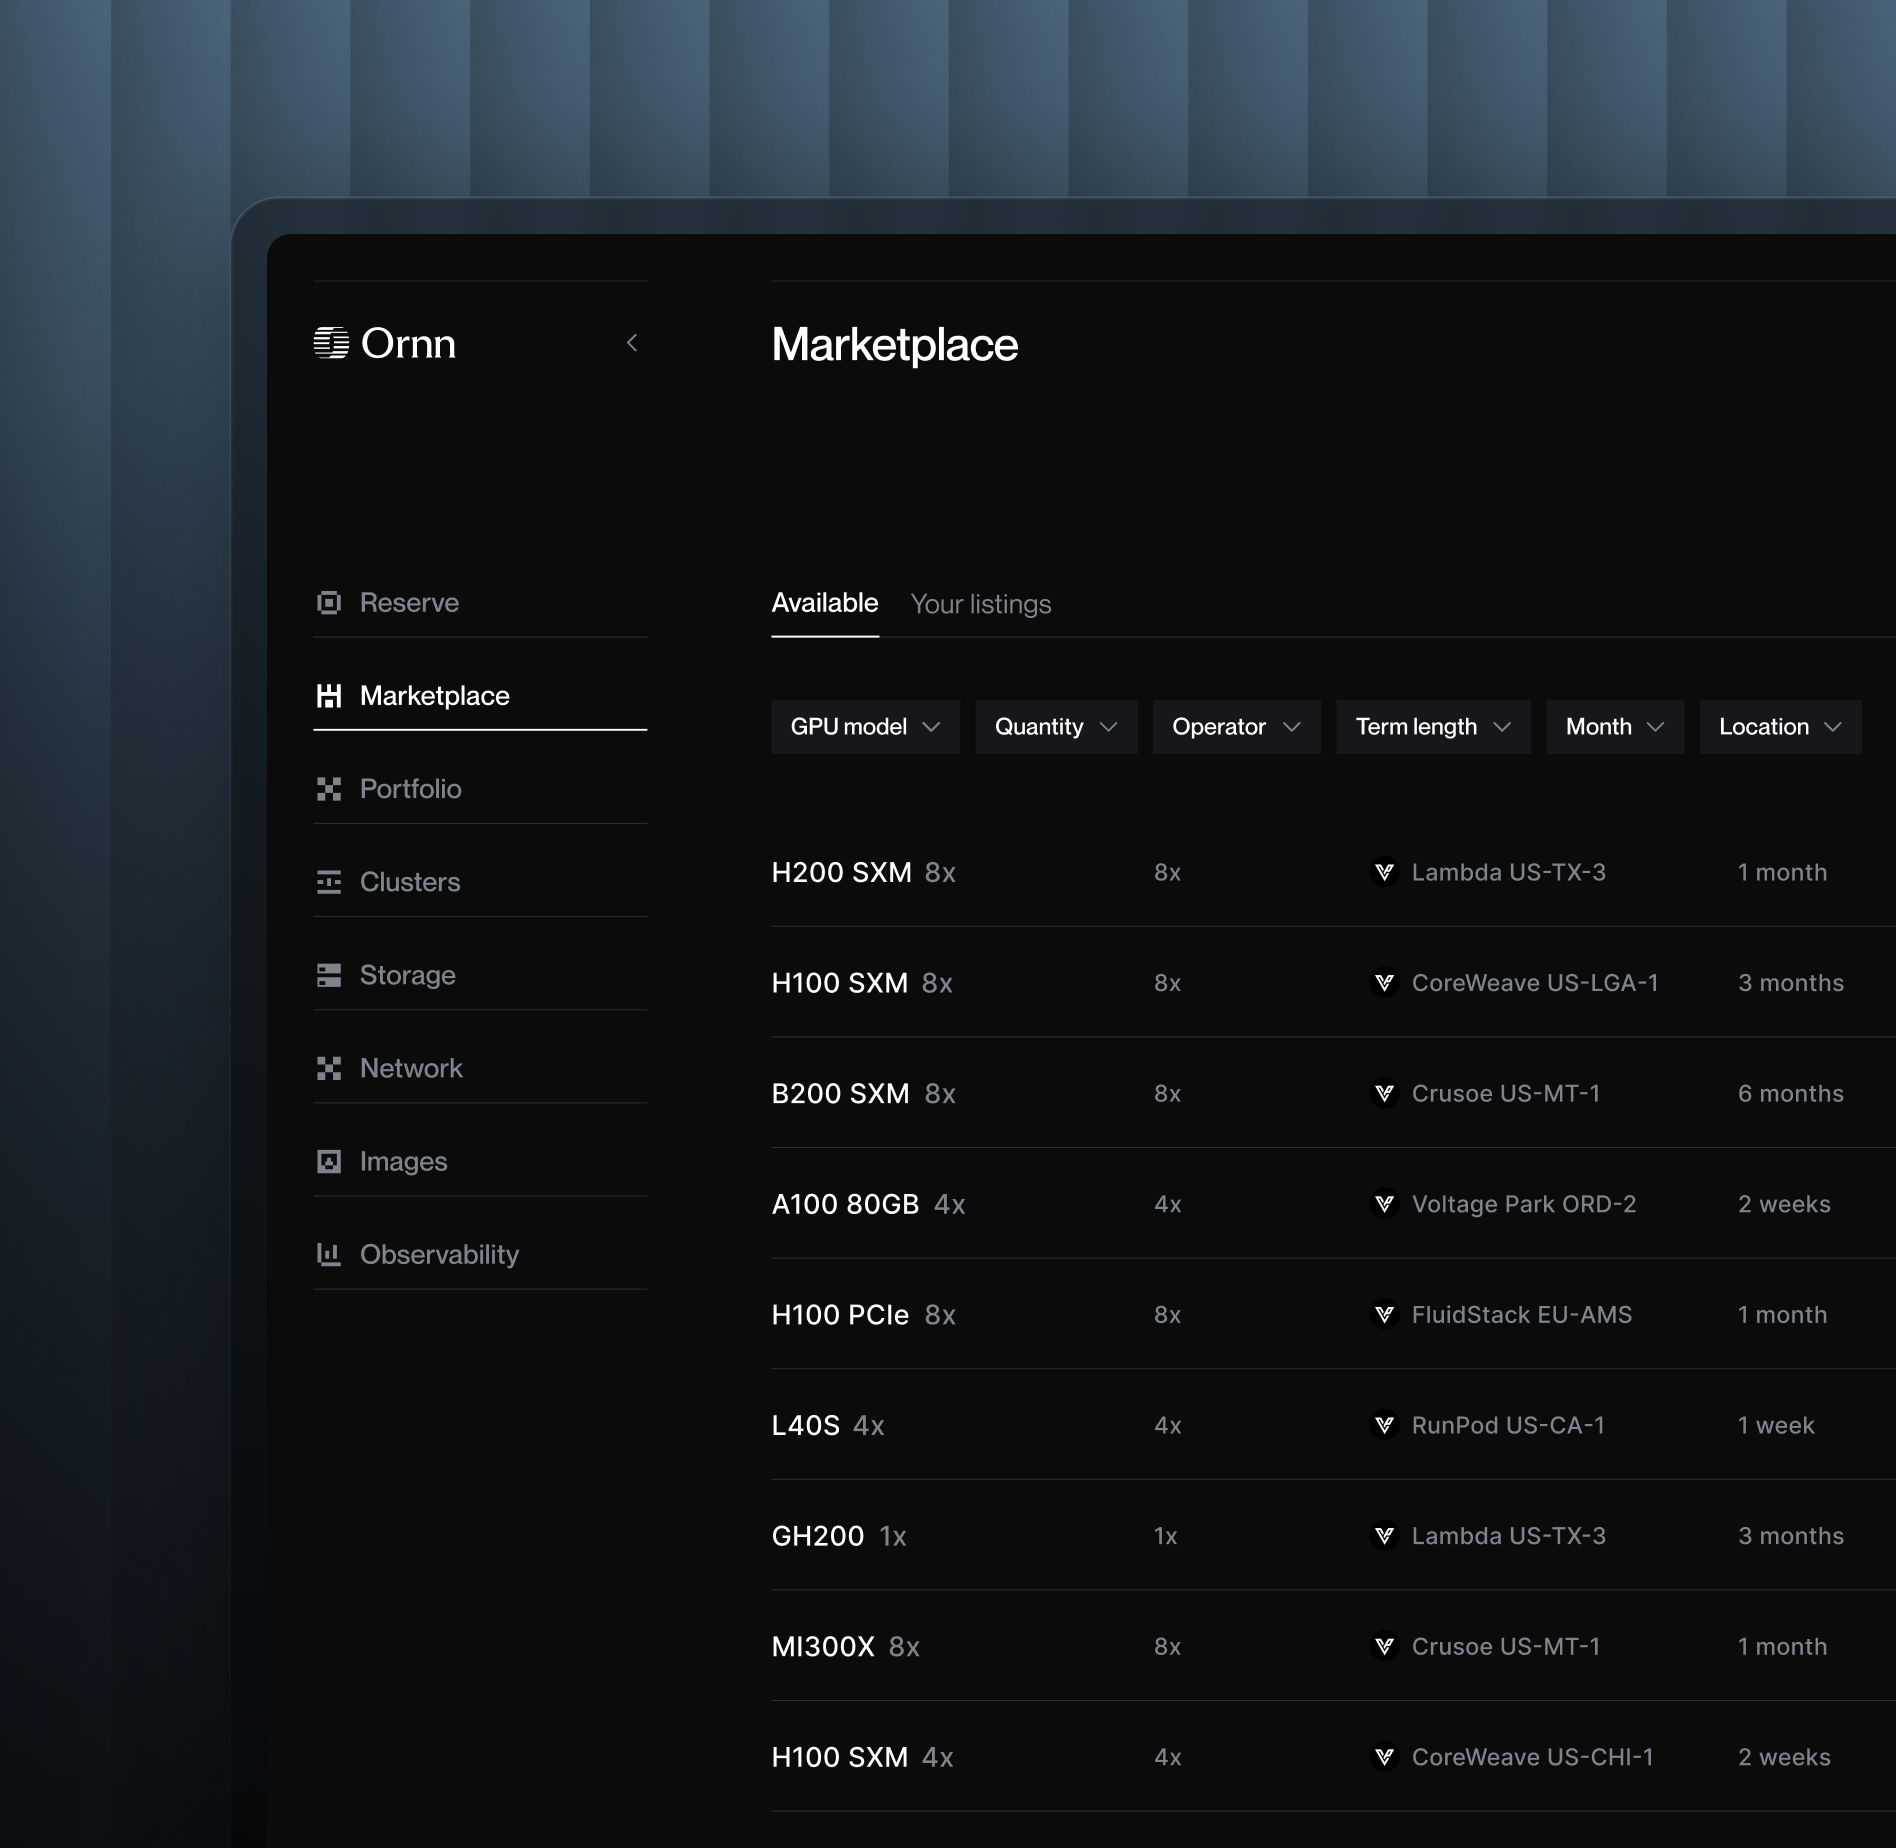Switch to the Your listings tab
This screenshot has width=1896, height=1848.
pyautogui.click(x=981, y=604)
